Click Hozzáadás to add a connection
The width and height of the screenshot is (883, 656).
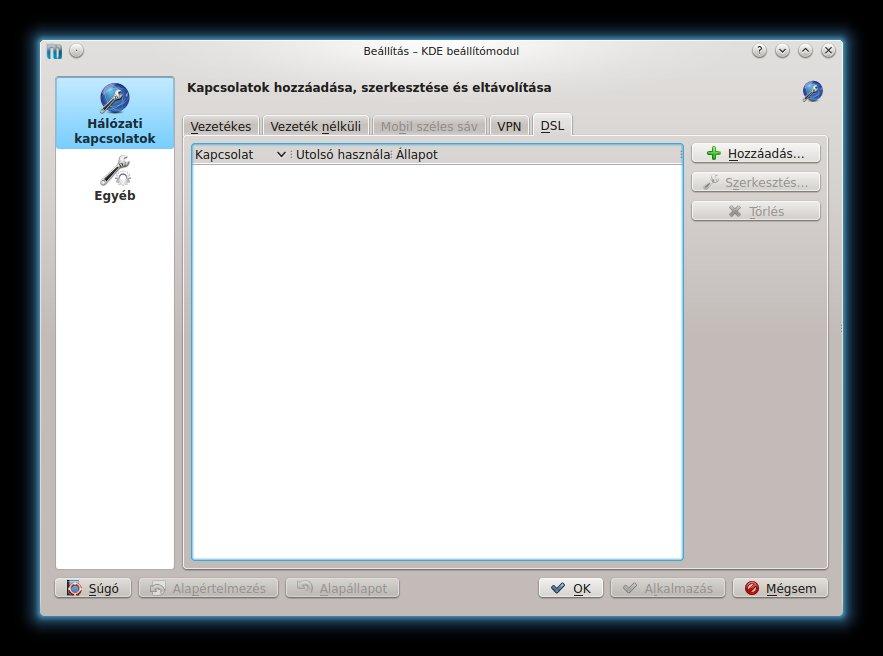(756, 153)
